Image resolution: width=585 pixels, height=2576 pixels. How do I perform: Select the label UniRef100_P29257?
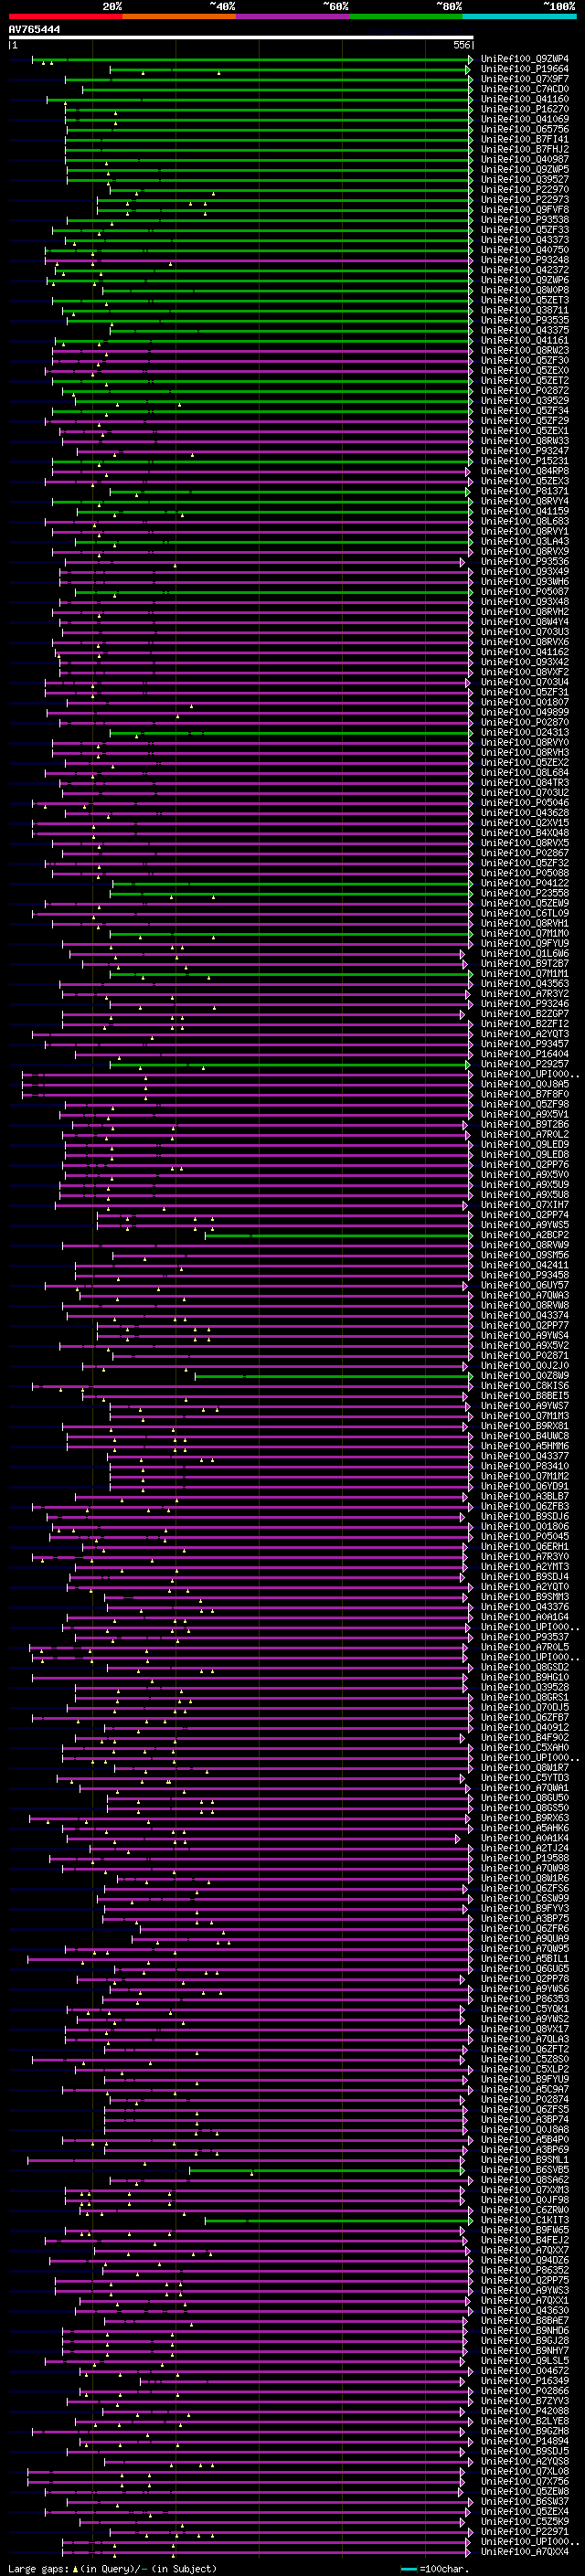pos(525,1064)
